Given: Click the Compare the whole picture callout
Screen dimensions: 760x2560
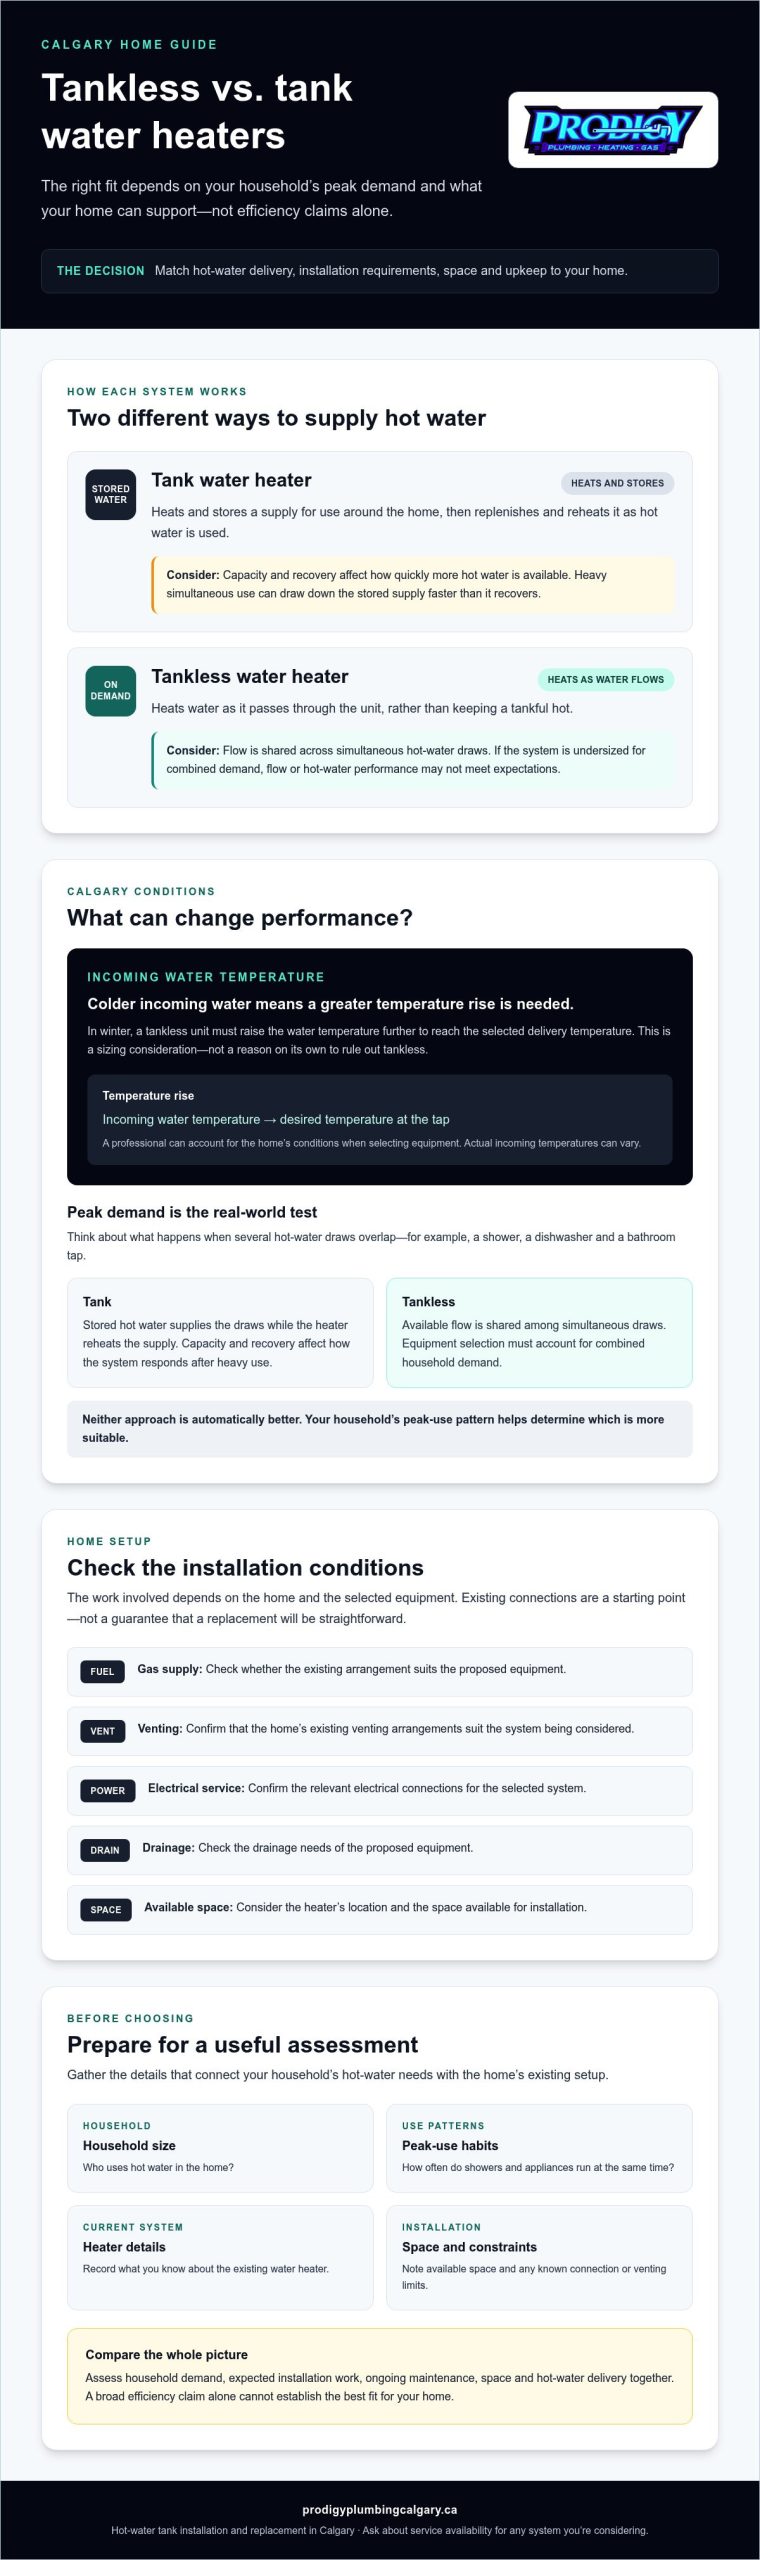Looking at the screenshot, I should point(380,2376).
